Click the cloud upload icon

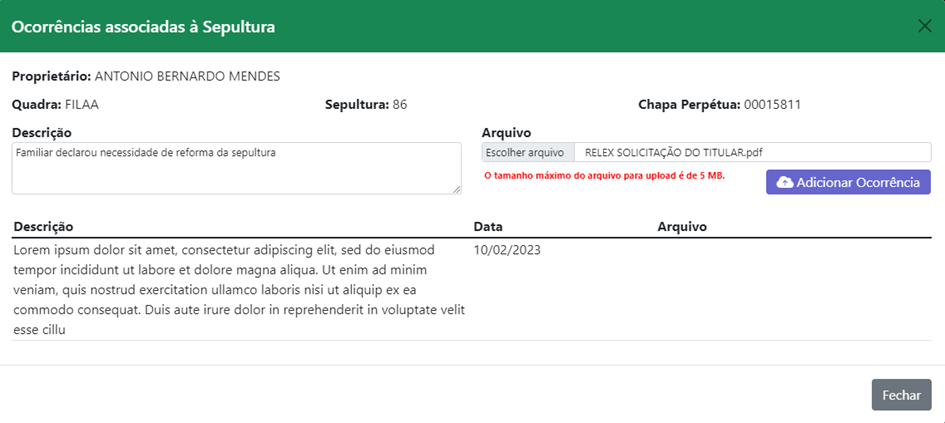pyautogui.click(x=785, y=183)
